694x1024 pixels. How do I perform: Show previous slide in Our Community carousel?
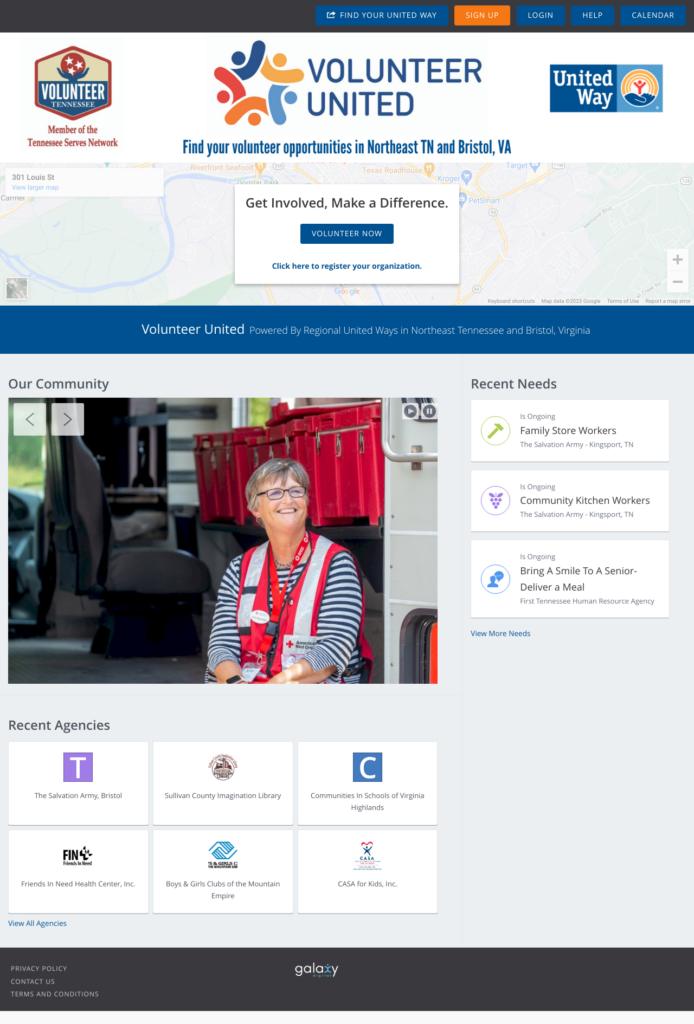[30, 419]
